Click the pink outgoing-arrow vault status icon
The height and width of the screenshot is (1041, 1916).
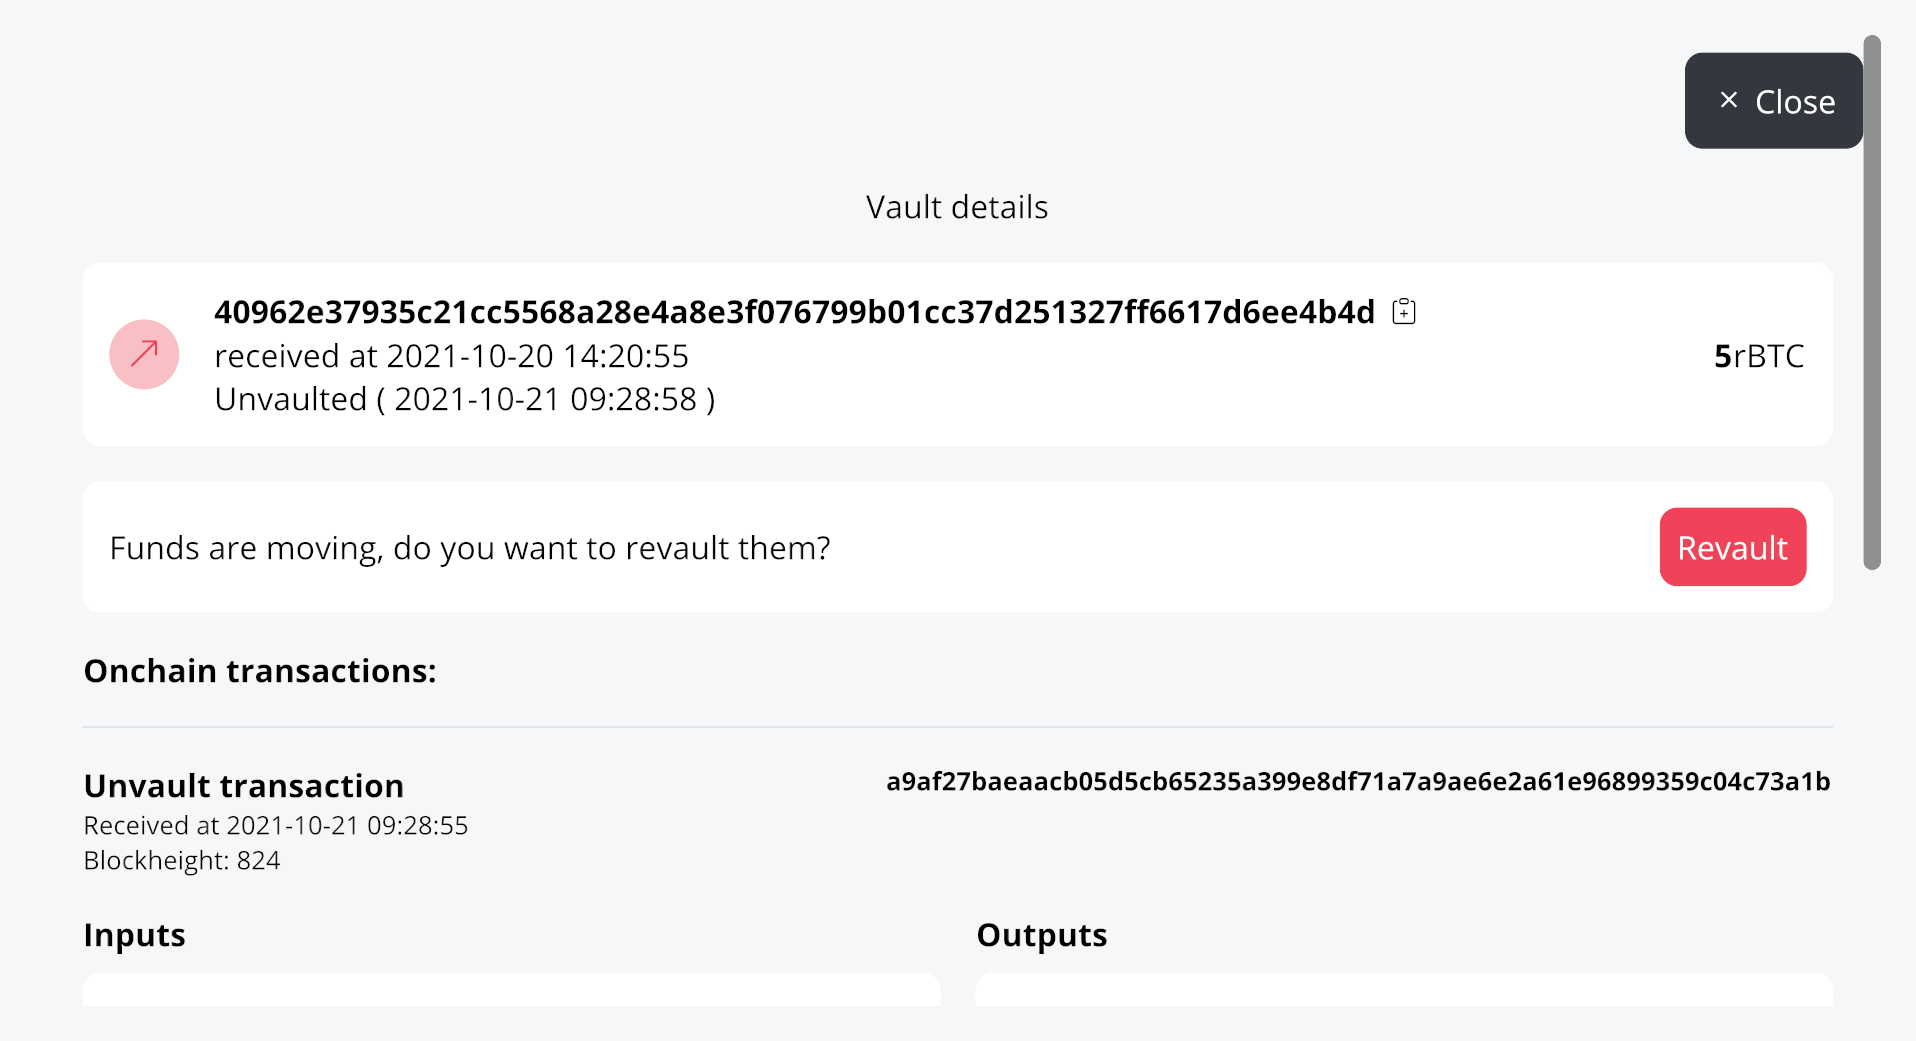click(x=144, y=354)
